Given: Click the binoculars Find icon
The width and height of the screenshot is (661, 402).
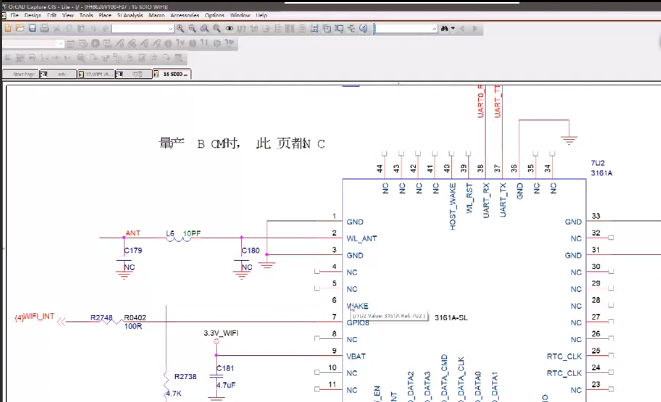Looking at the screenshot, I should [x=444, y=29].
